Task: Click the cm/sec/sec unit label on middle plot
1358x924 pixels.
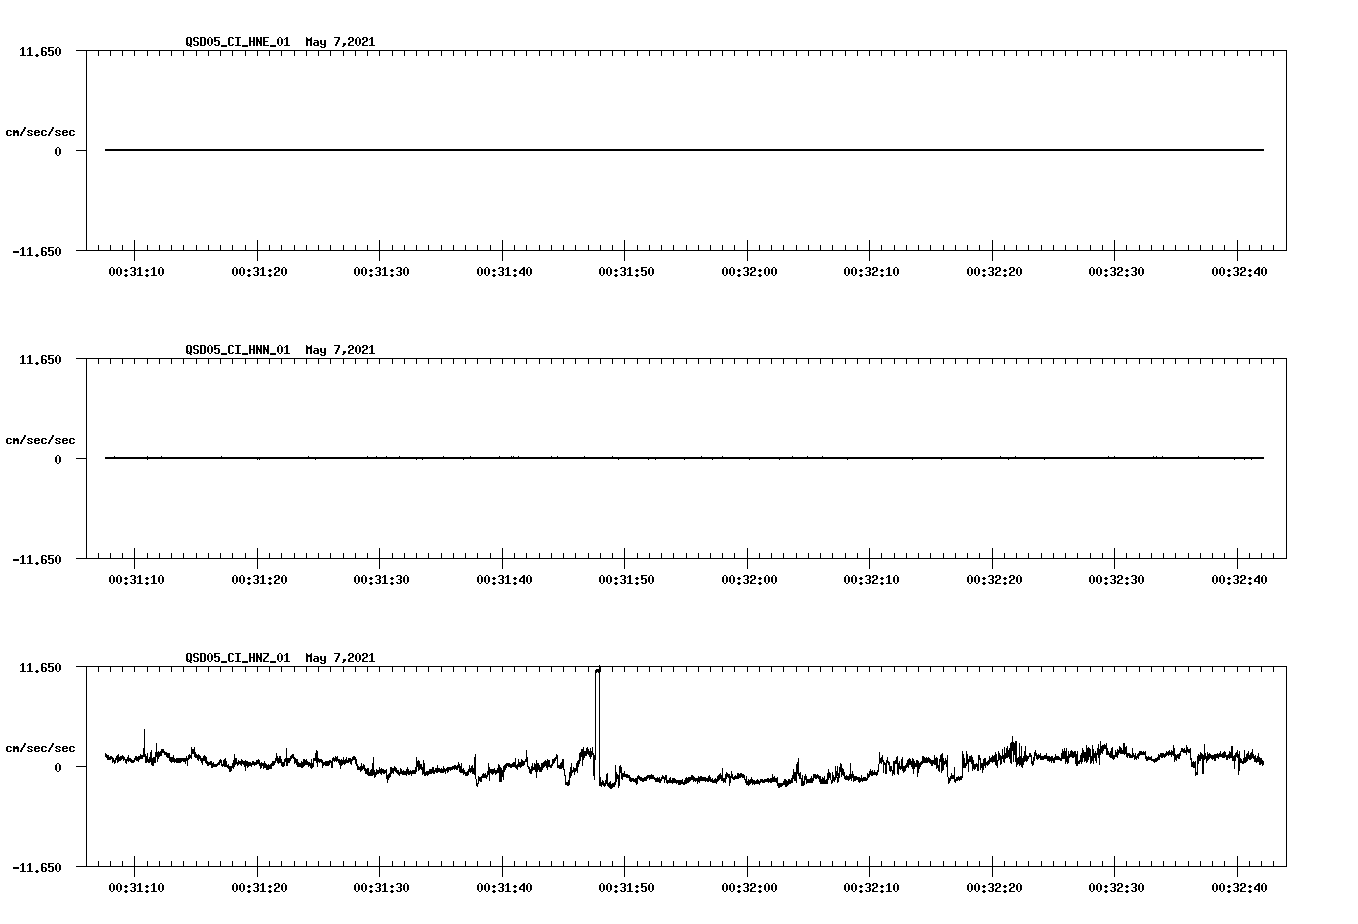Action: point(41,439)
